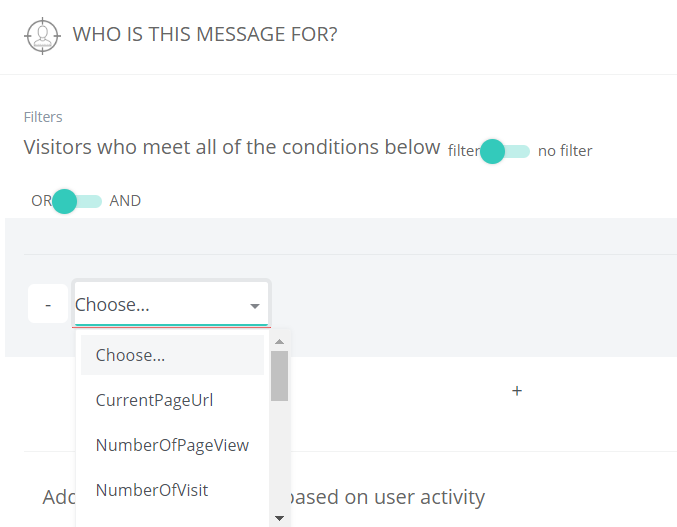Pick NumberOfPageView option
The height and width of the screenshot is (527, 677).
click(172, 445)
